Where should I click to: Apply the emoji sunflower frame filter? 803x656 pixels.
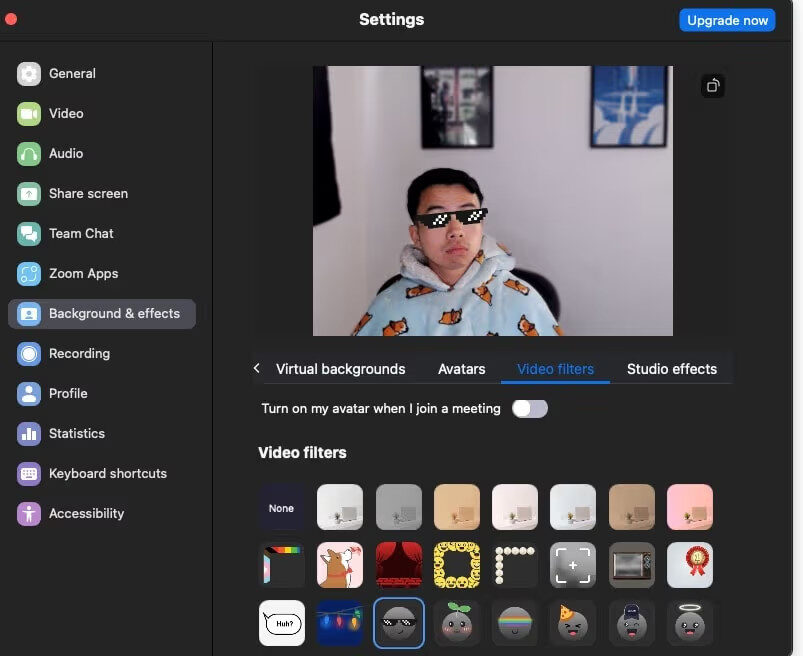456,566
